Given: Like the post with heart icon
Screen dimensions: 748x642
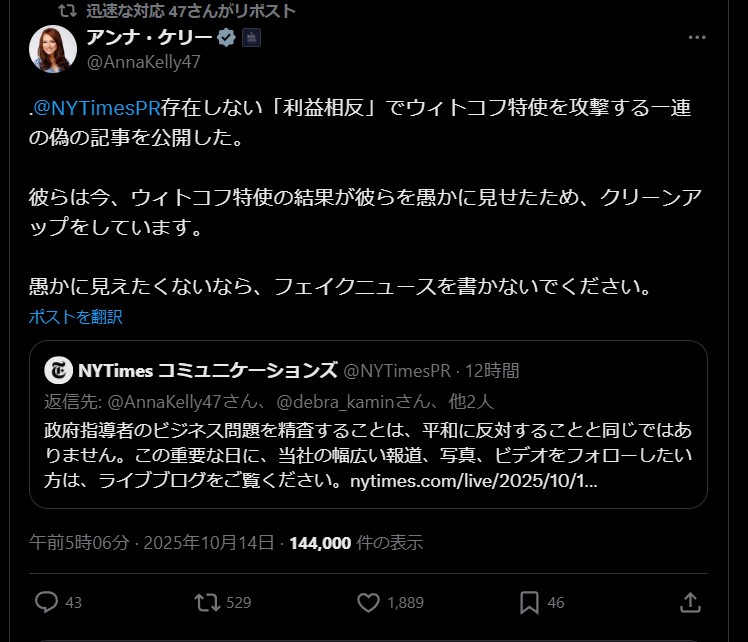Looking at the screenshot, I should [x=369, y=602].
